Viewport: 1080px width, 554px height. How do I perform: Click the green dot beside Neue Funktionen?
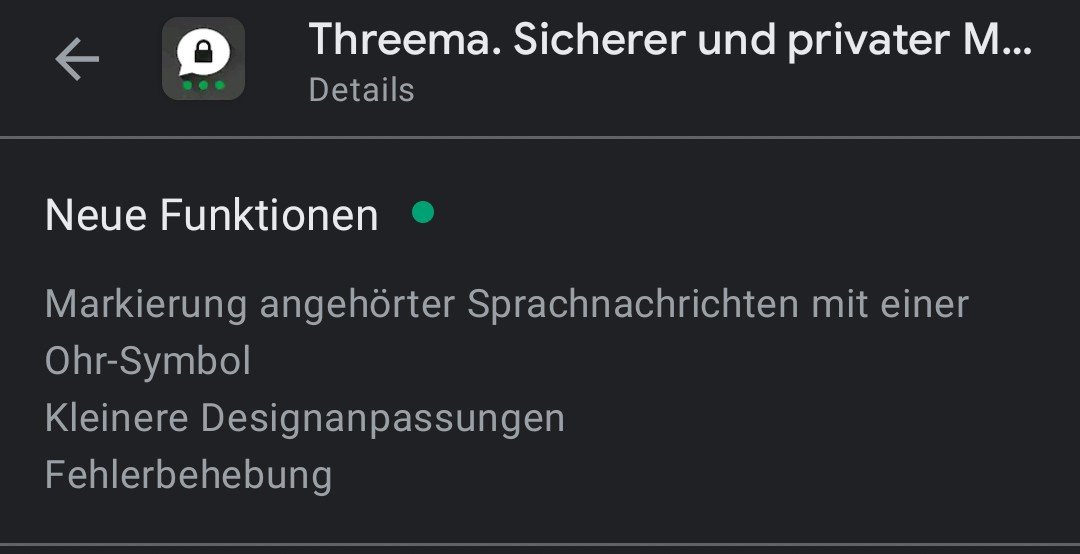[423, 212]
